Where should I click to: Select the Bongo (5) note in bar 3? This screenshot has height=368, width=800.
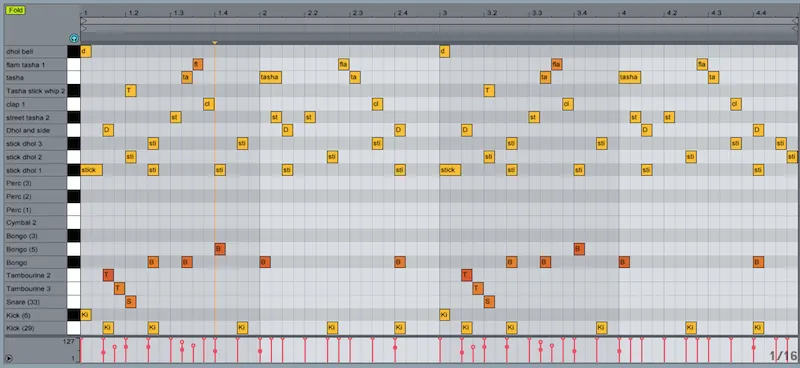pos(579,249)
